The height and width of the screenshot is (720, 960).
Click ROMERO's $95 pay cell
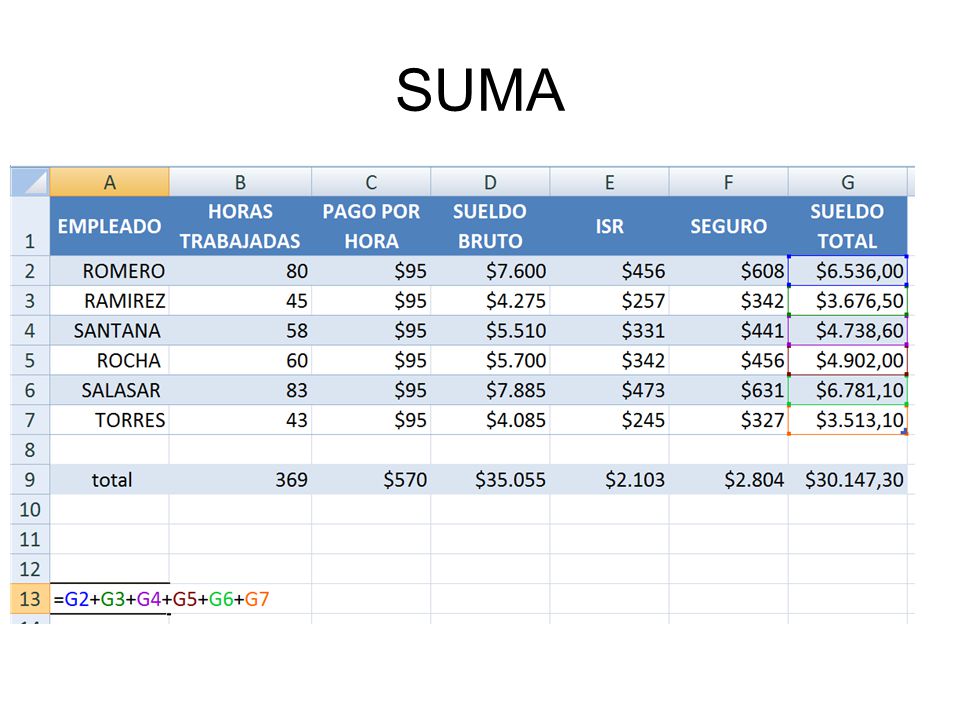(371, 271)
